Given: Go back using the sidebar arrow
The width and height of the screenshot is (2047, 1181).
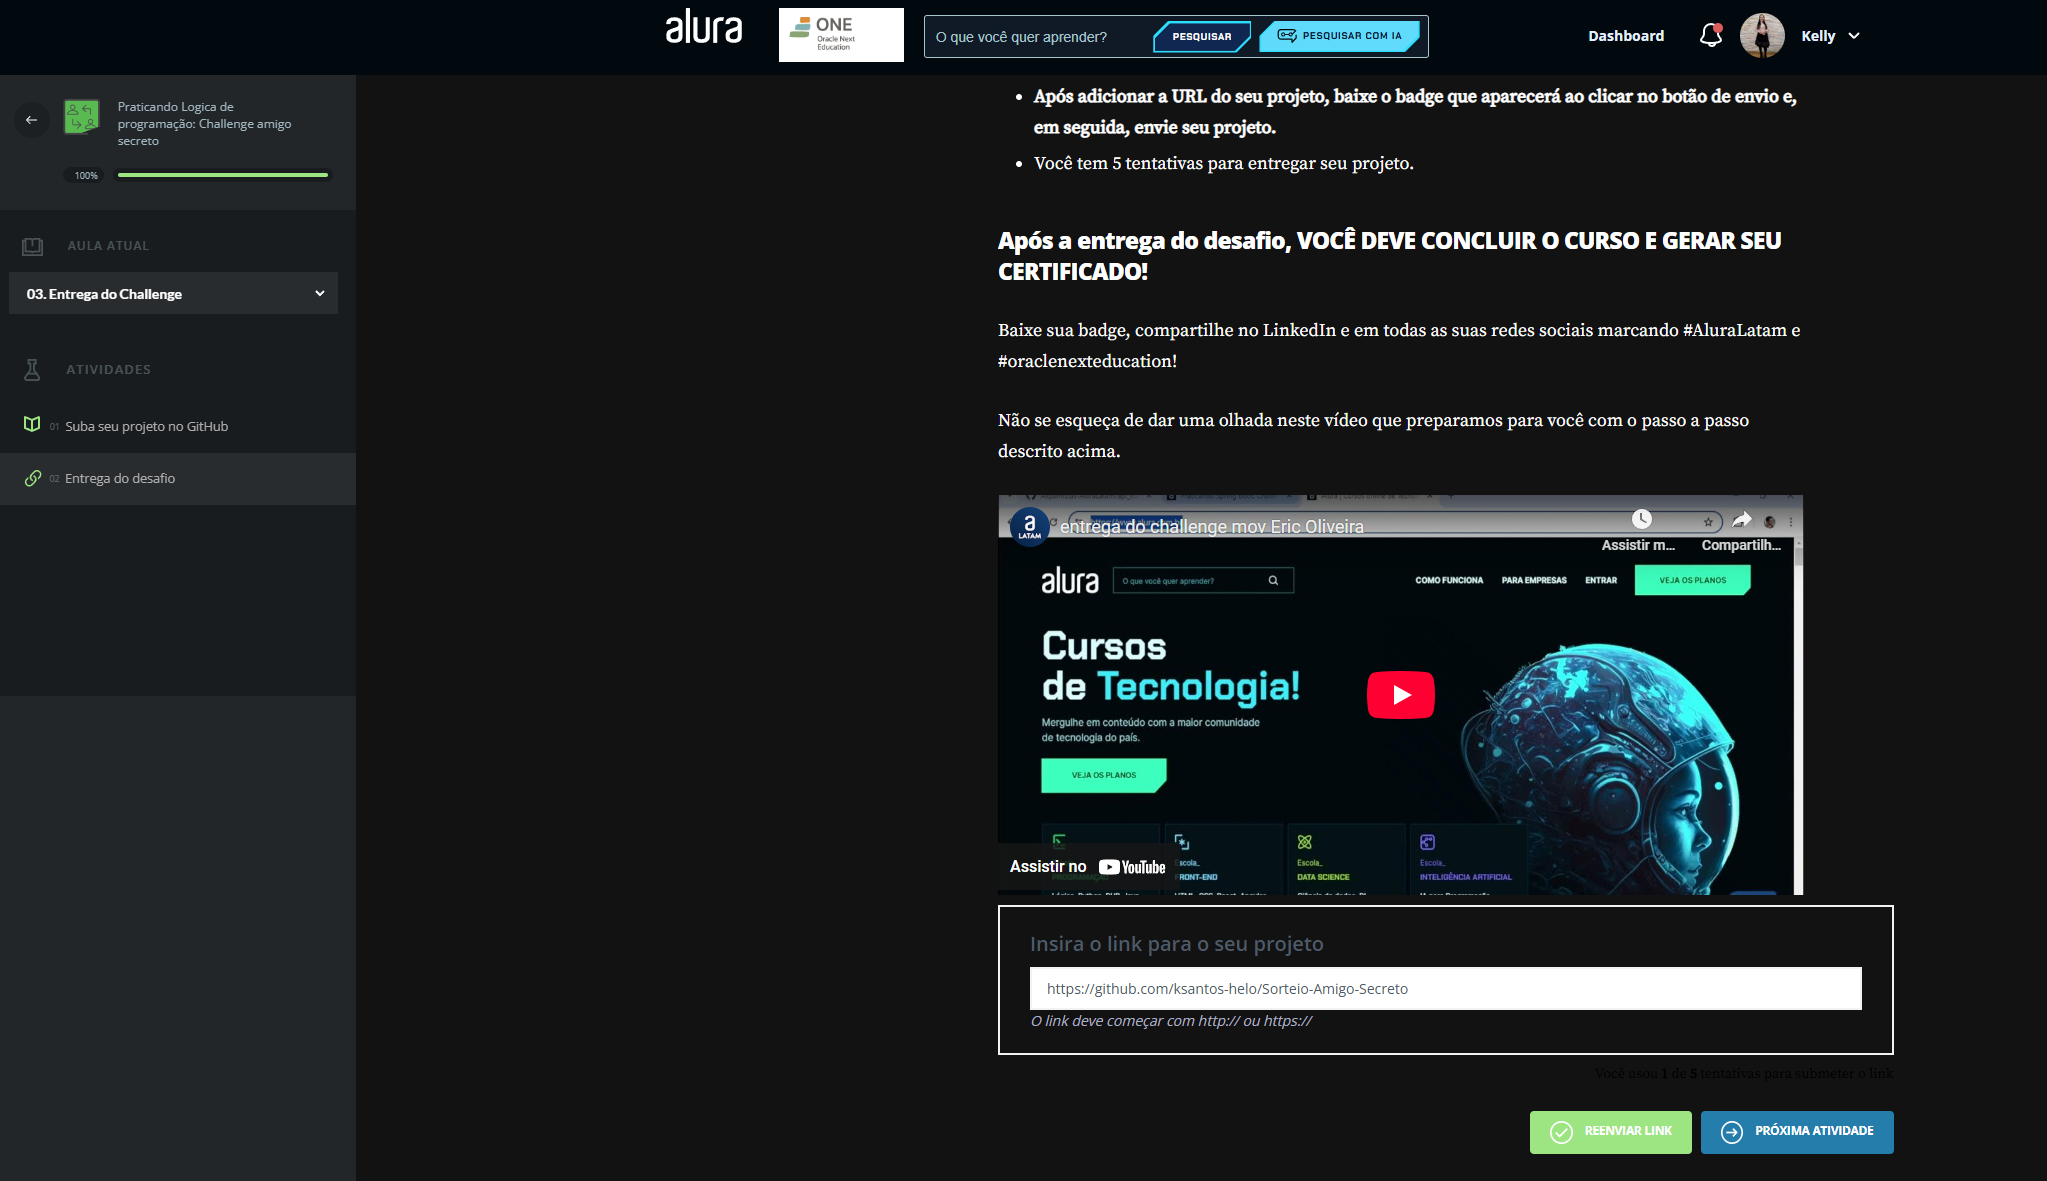Looking at the screenshot, I should point(32,120).
